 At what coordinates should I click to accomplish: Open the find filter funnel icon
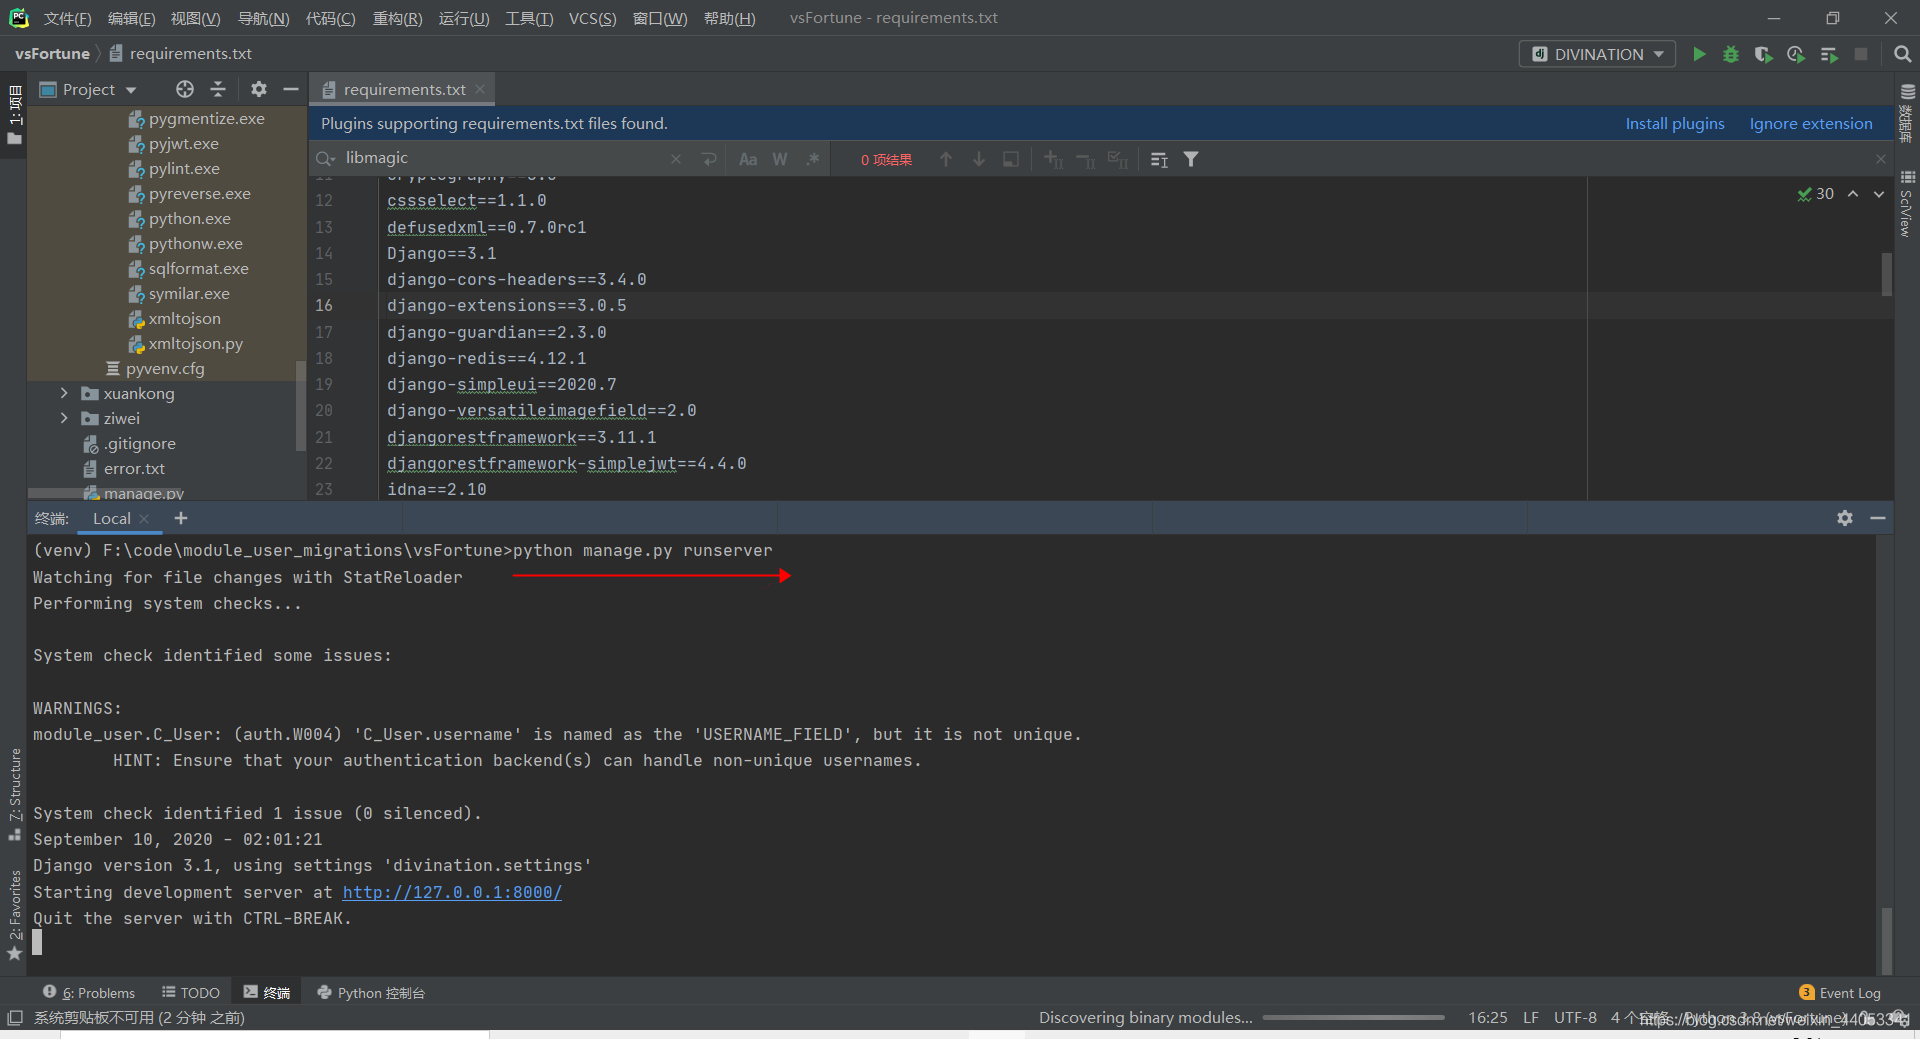click(x=1191, y=159)
